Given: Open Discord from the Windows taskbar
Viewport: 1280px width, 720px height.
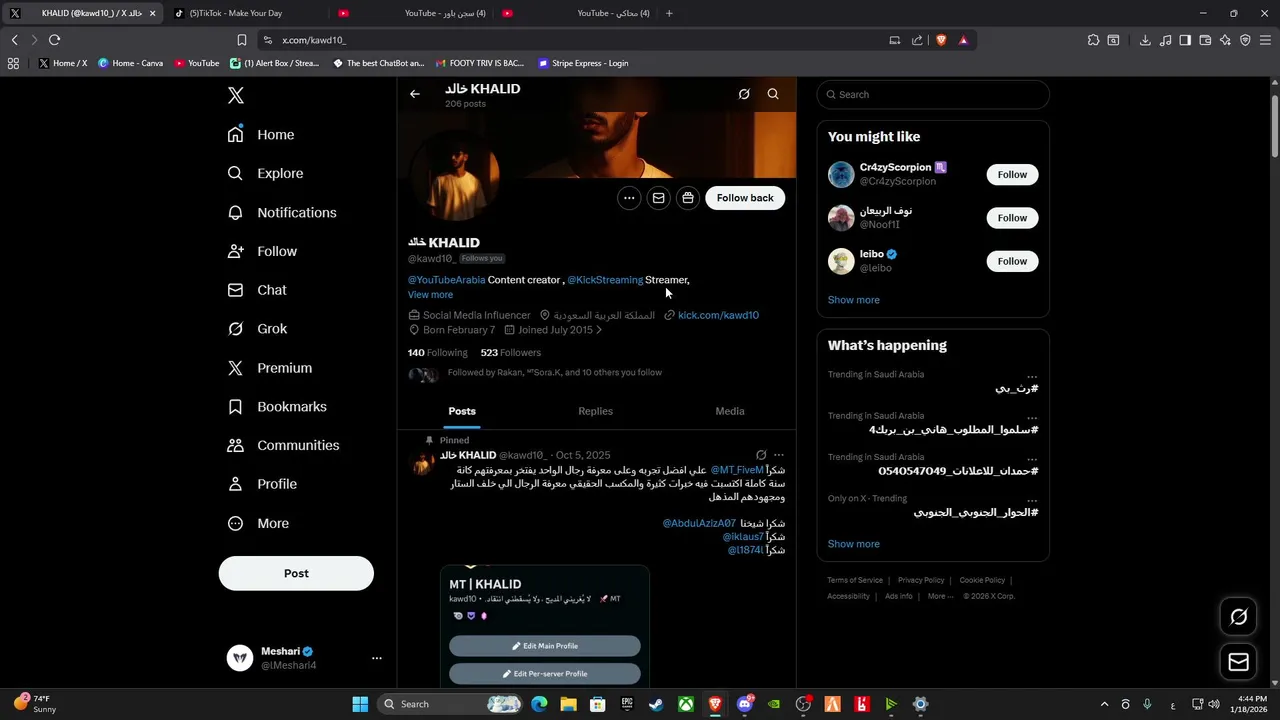Looking at the screenshot, I should (744, 704).
